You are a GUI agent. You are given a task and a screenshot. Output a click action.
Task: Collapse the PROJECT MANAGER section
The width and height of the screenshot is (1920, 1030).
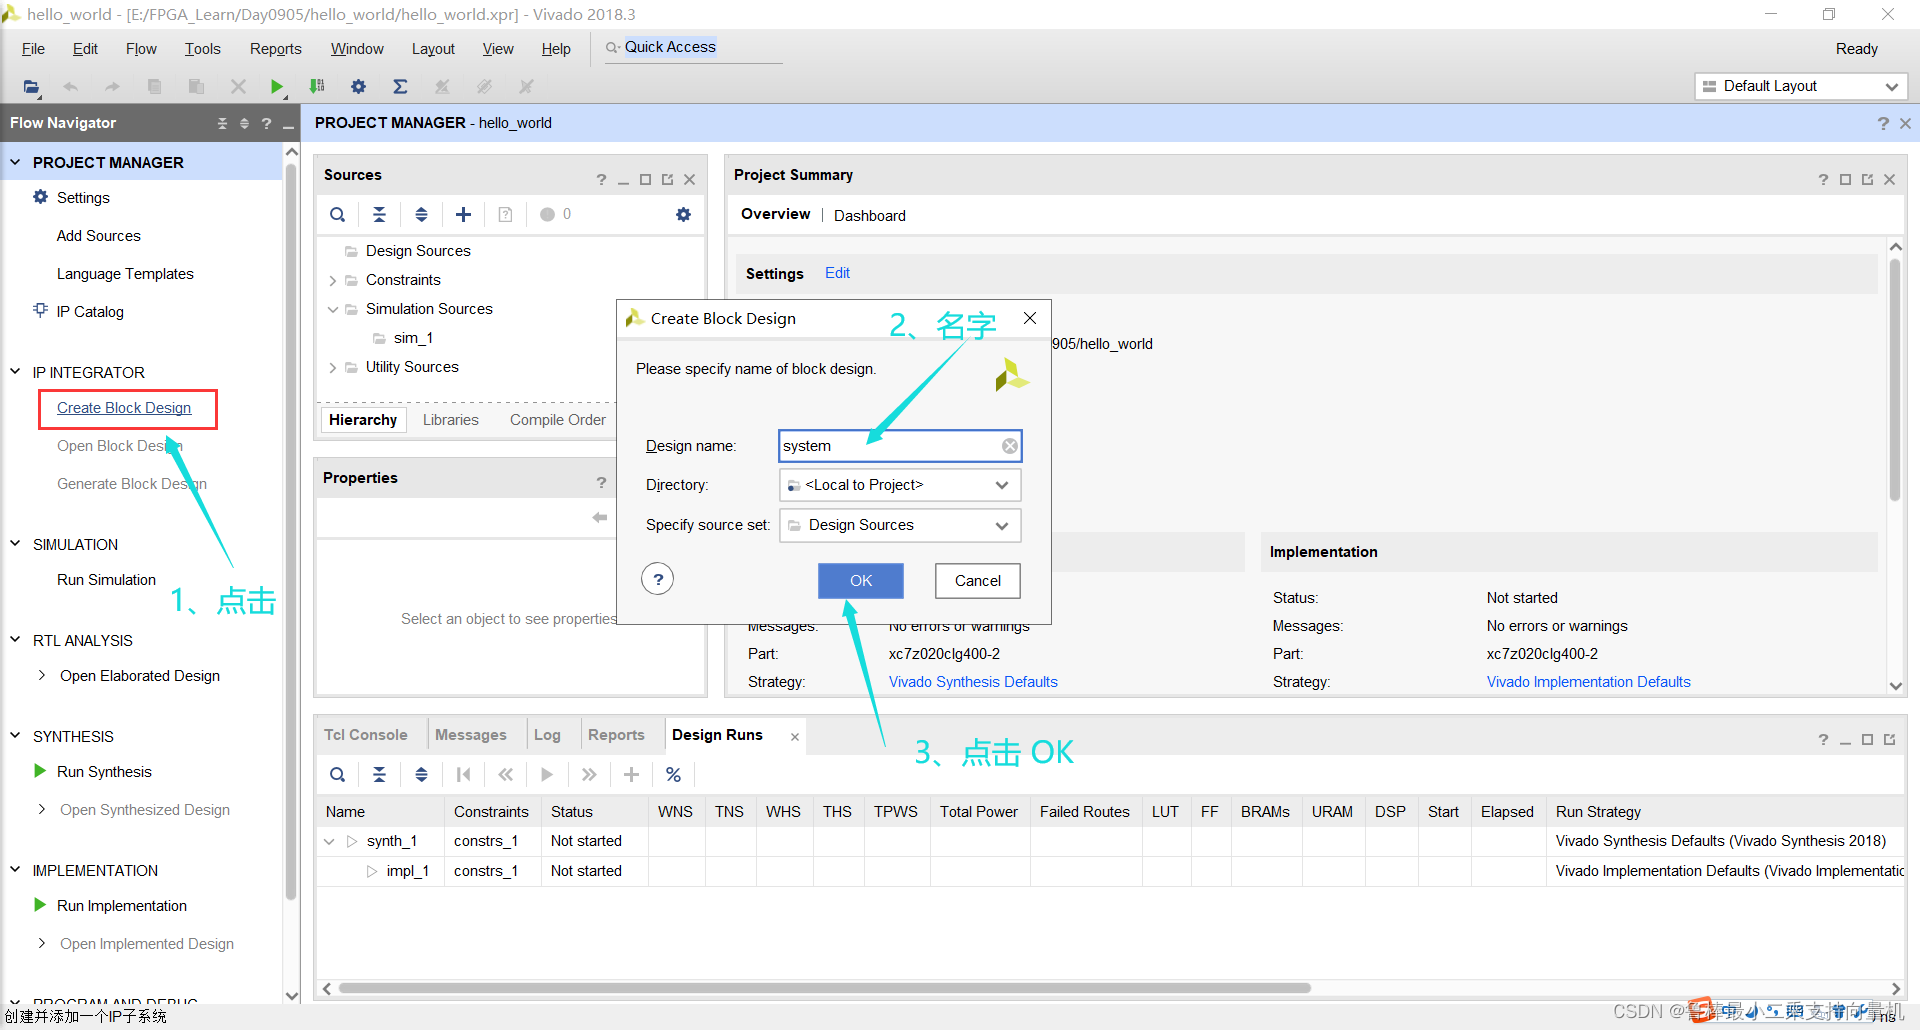(x=15, y=162)
